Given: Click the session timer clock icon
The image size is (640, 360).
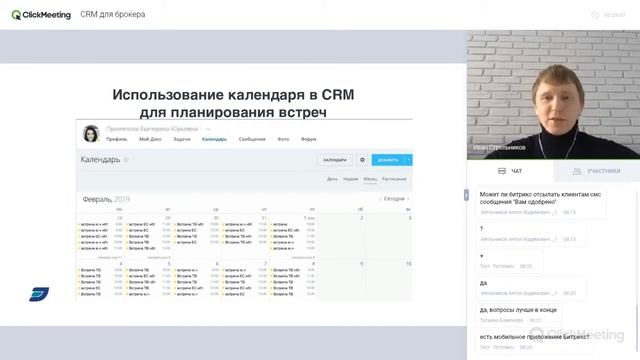Looking at the screenshot, I should (595, 15).
